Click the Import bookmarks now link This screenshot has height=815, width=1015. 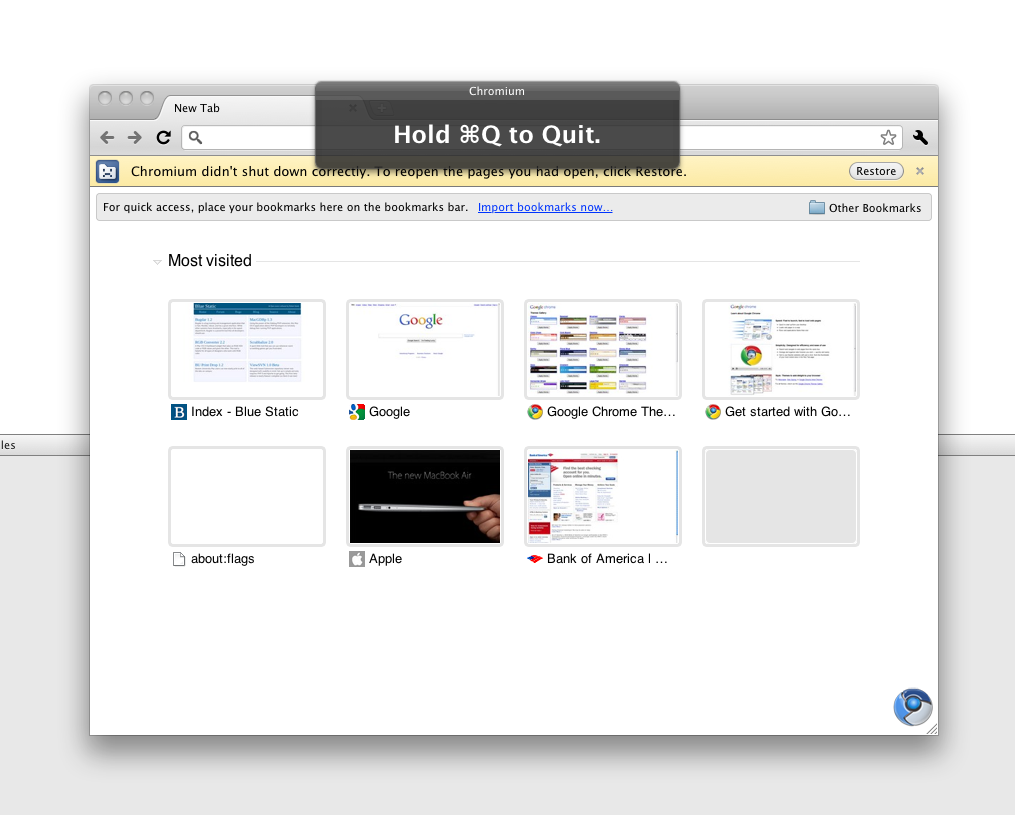pos(545,207)
